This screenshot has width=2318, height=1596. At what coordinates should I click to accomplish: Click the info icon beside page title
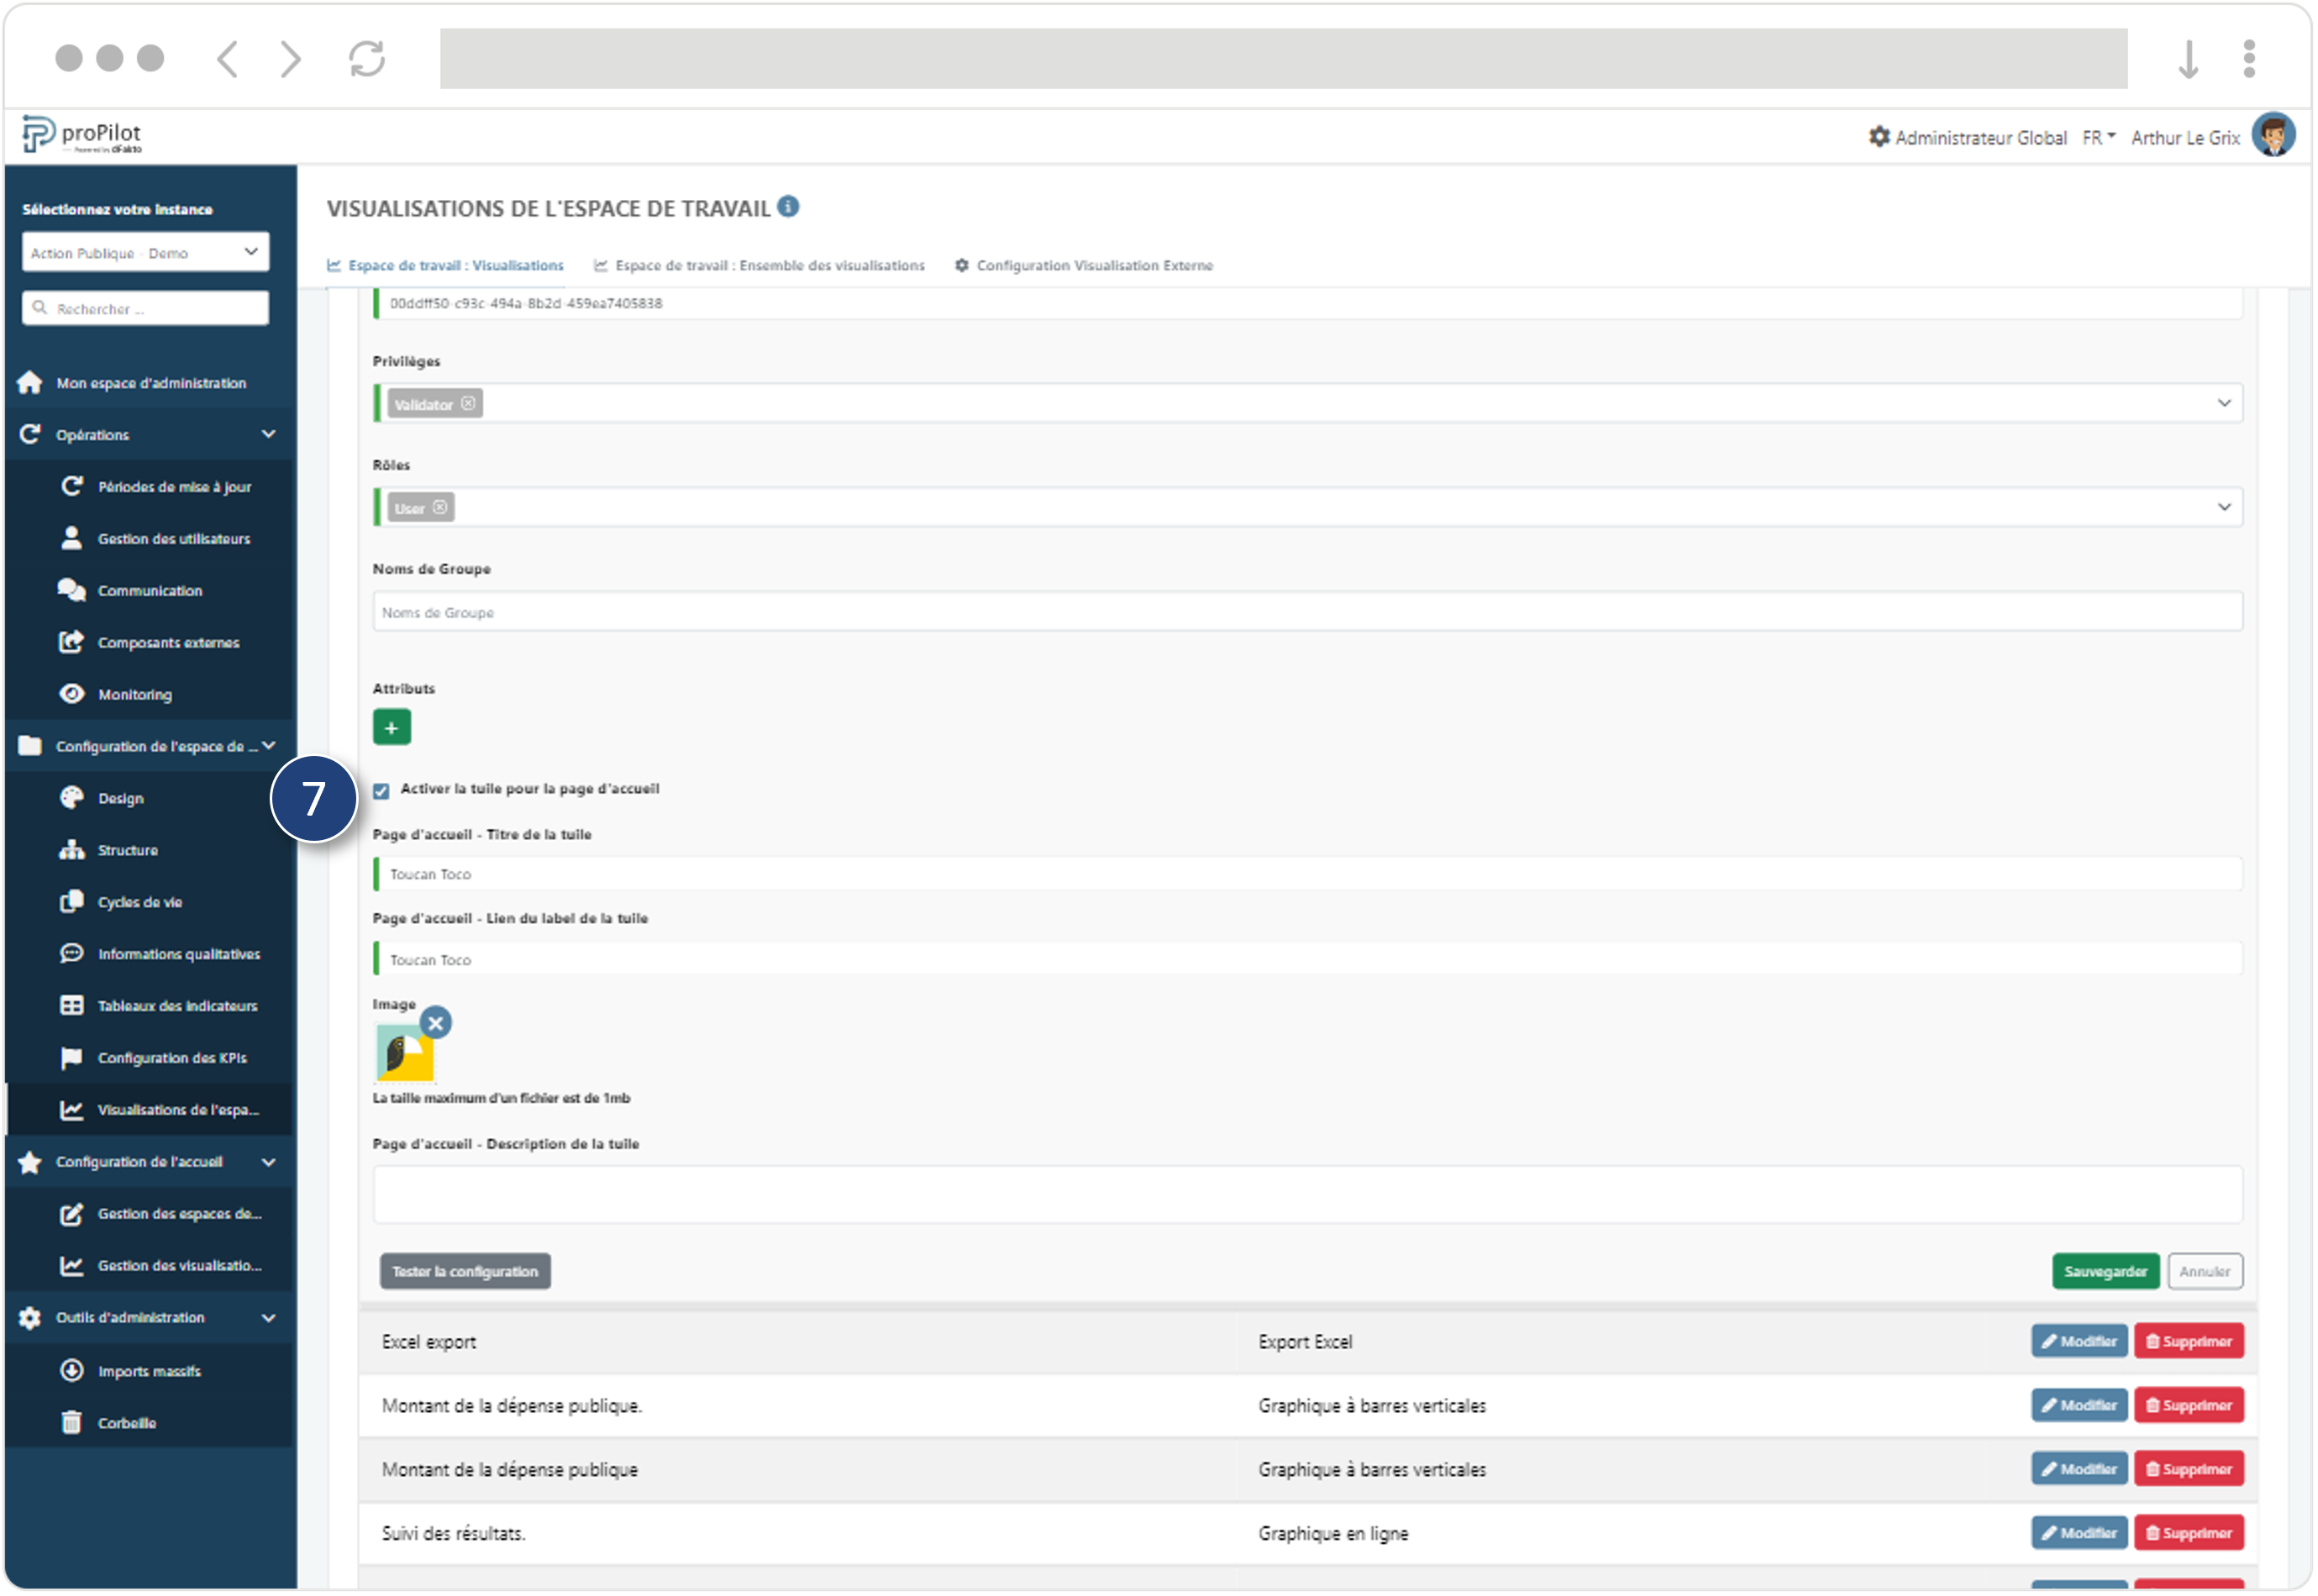pos(788,207)
